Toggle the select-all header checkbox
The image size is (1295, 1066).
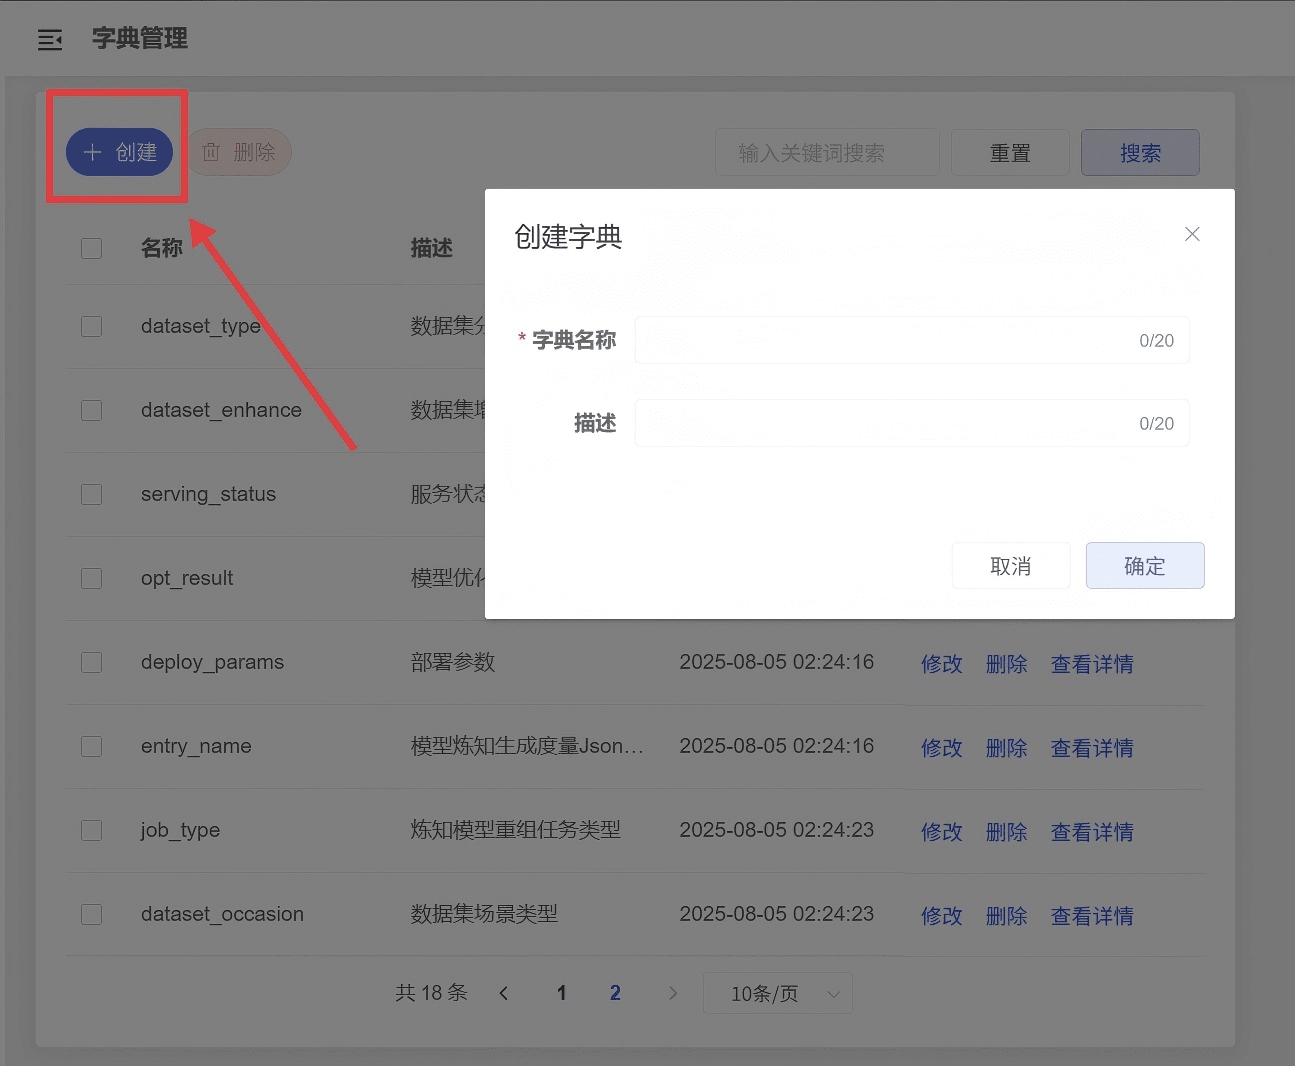[92, 248]
